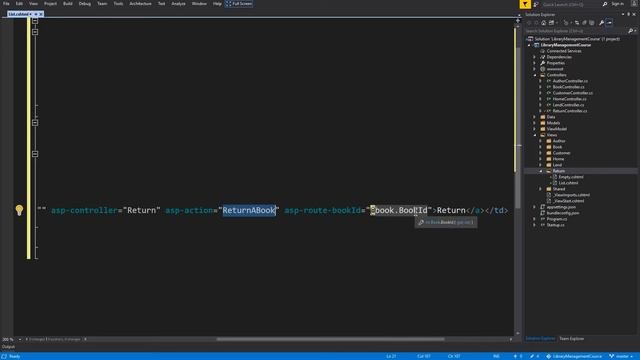Click the Output panel label at bottom

click(8, 347)
